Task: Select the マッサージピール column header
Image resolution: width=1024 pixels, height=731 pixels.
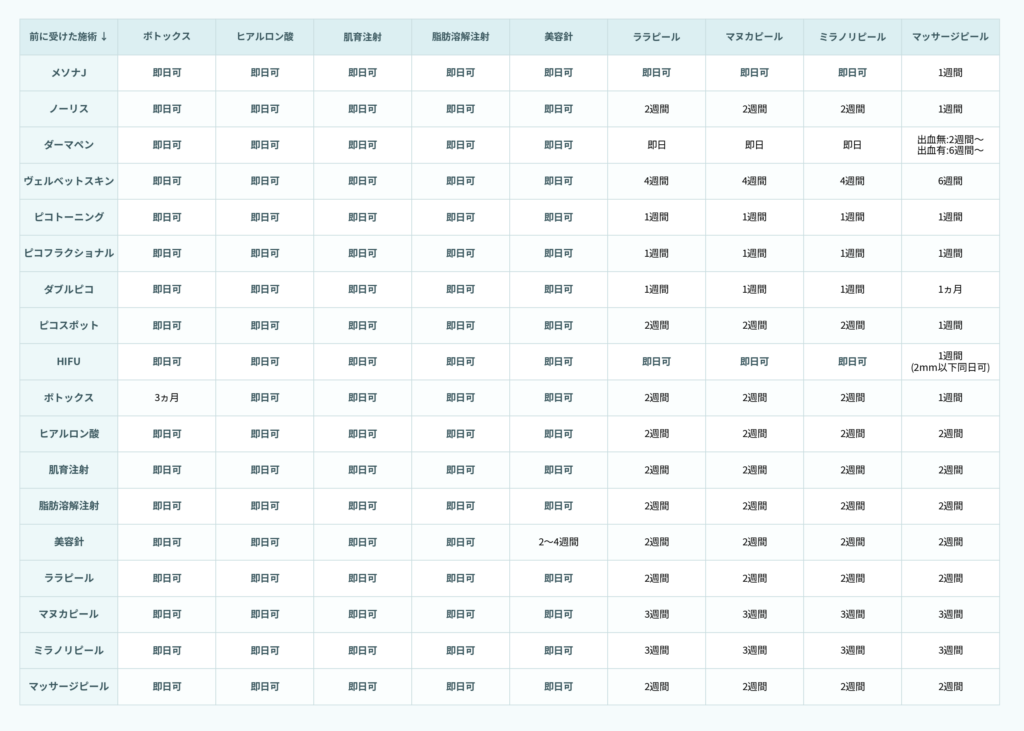Action: pos(950,37)
